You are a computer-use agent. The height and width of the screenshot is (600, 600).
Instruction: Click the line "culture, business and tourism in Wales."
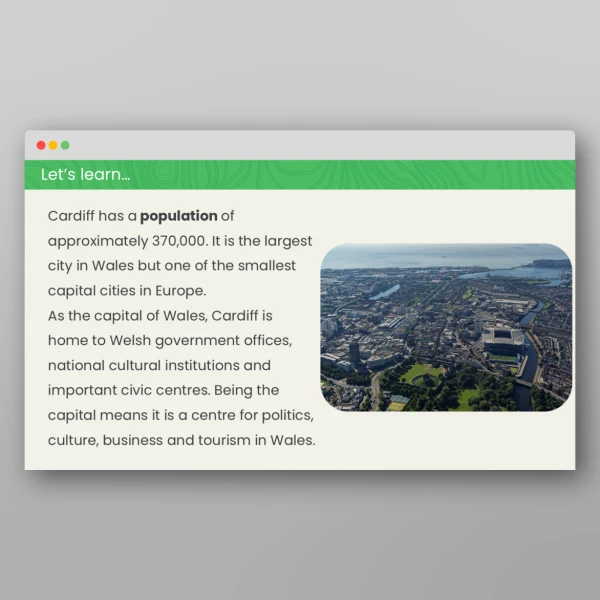pos(182,440)
